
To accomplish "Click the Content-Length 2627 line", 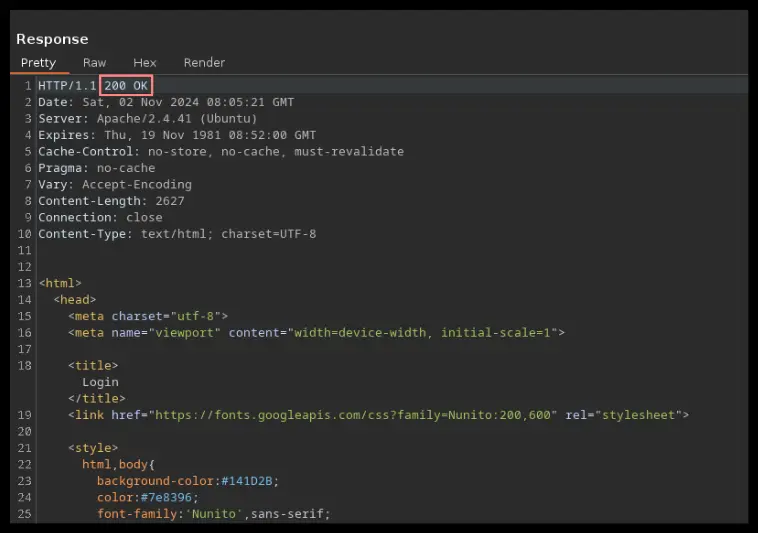I will pos(111,201).
